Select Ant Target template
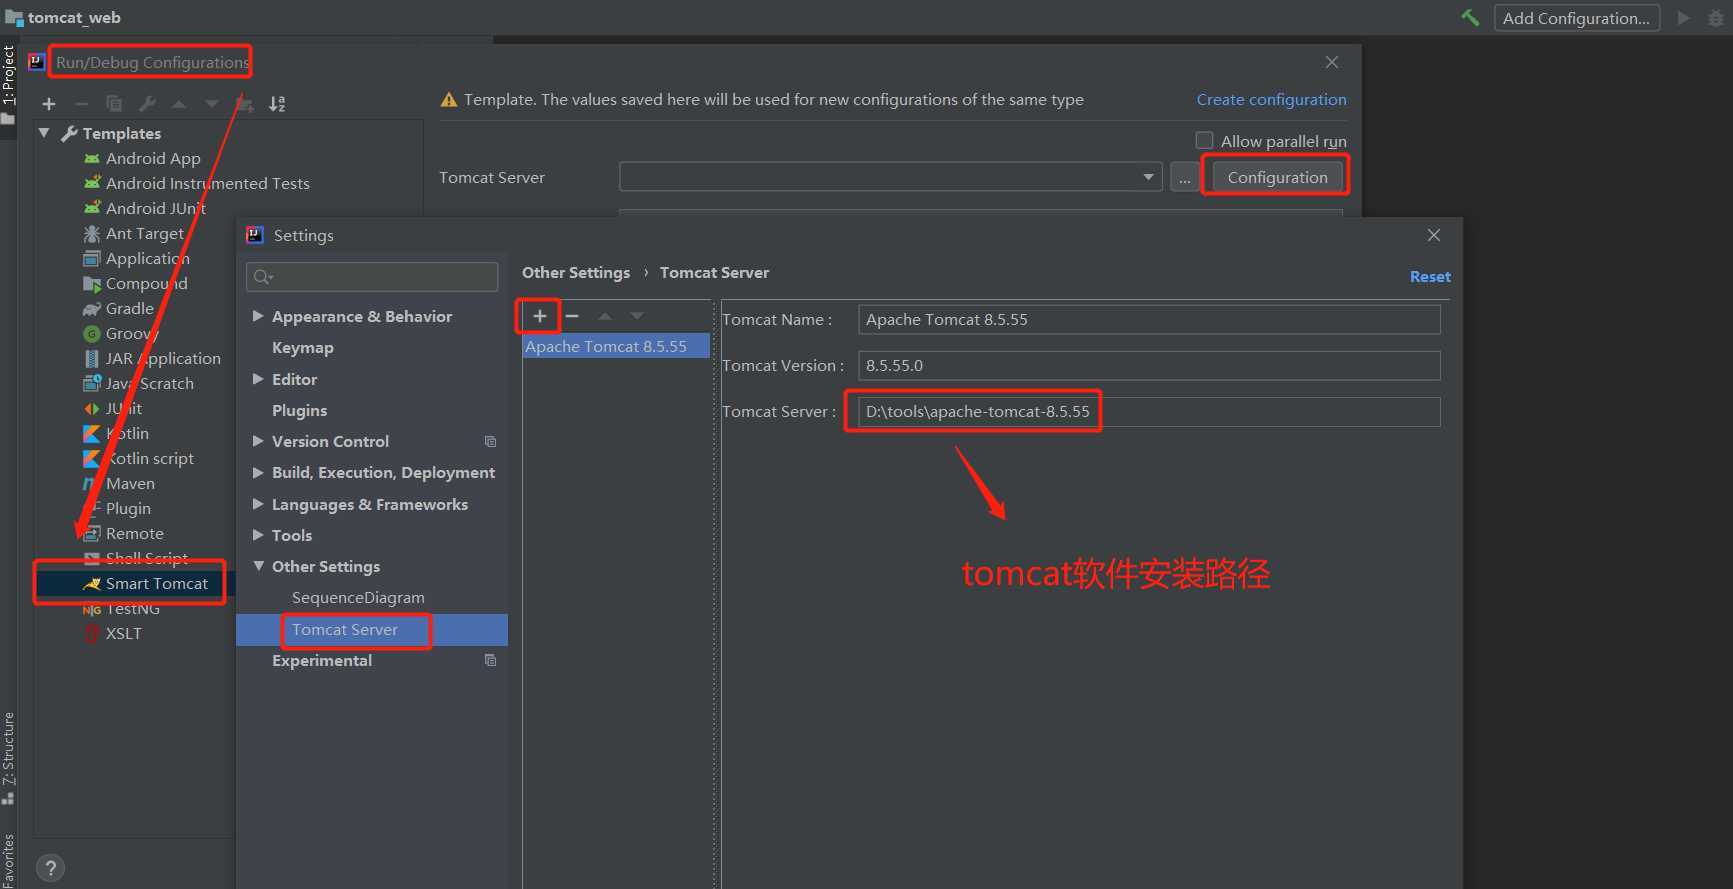This screenshot has height=889, width=1733. click(x=145, y=233)
